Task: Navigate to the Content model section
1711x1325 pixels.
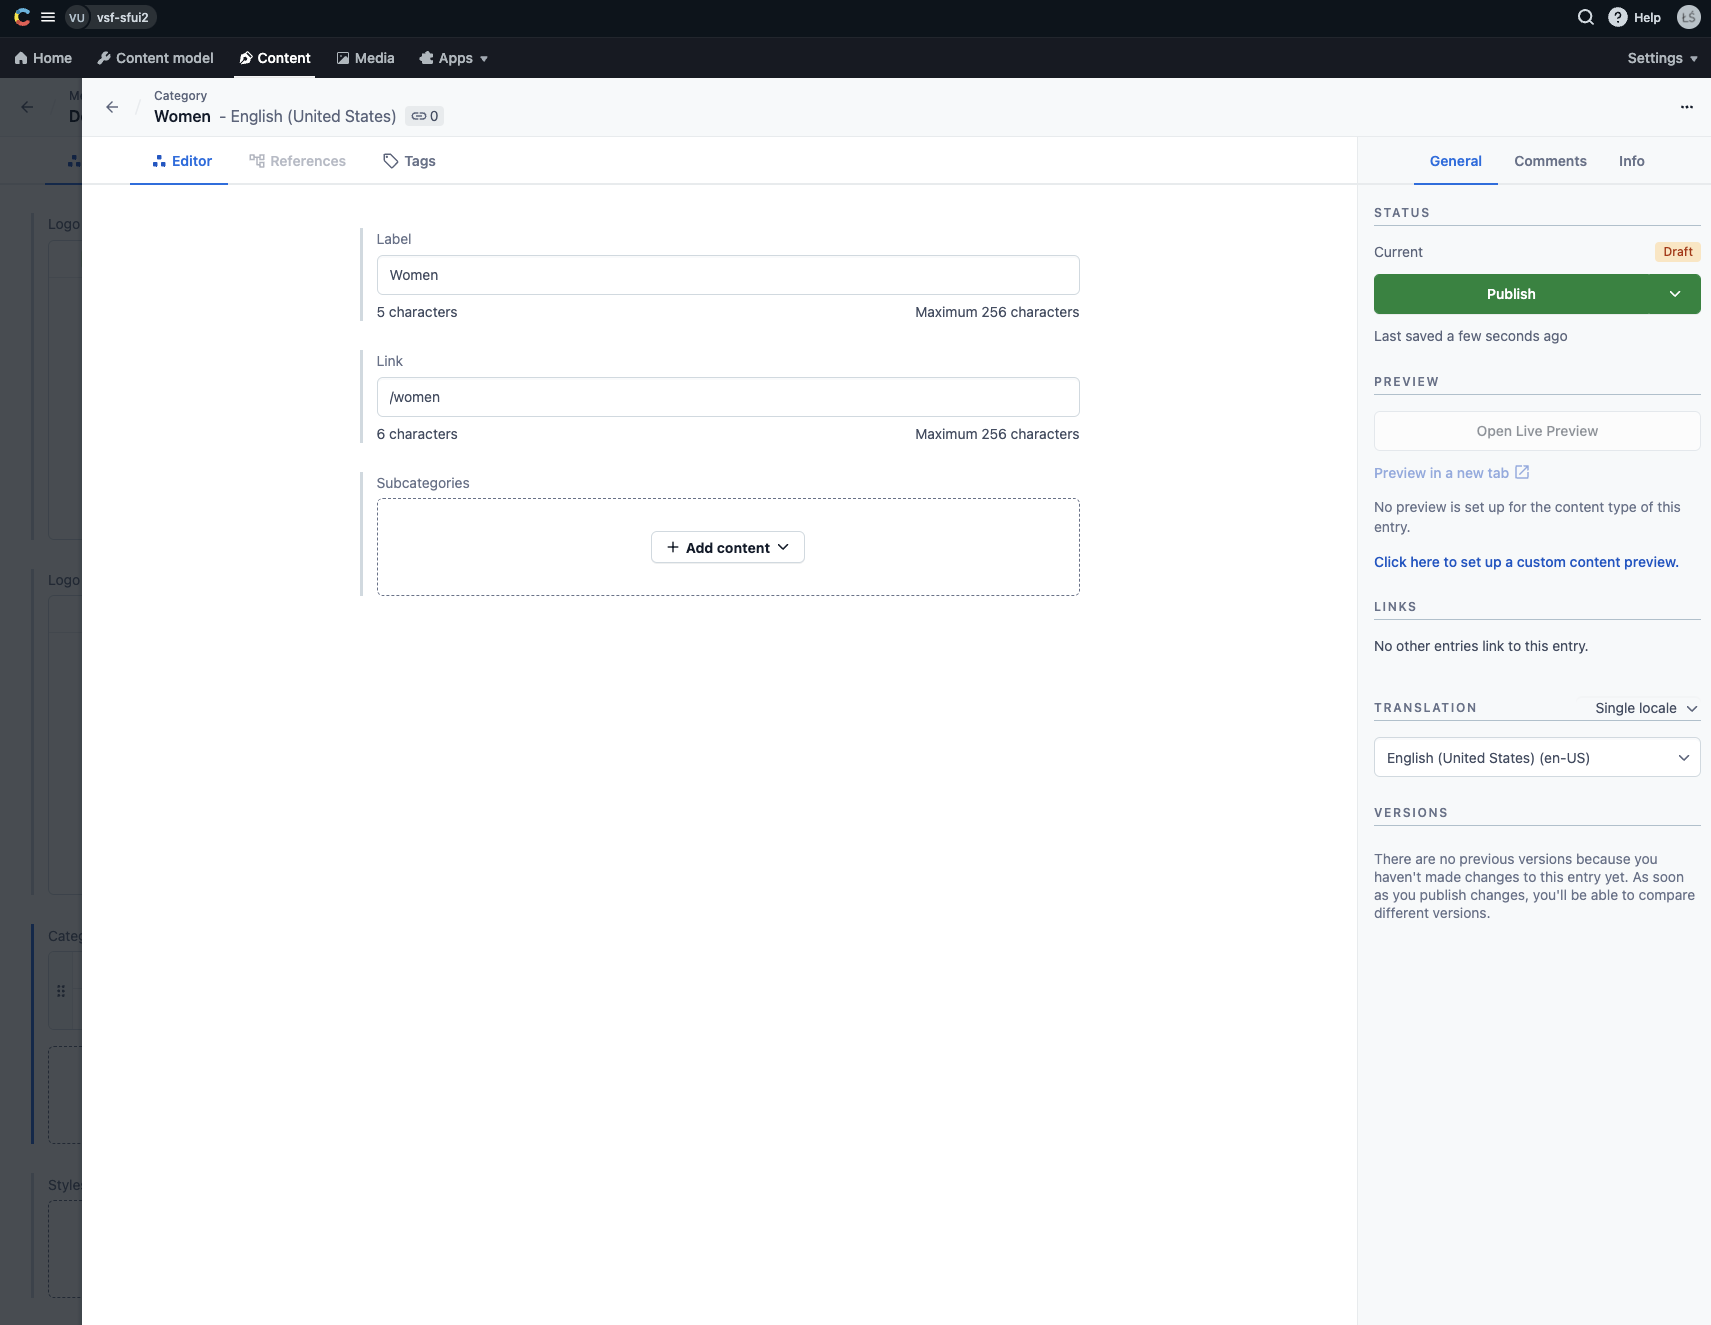Action: pyautogui.click(x=155, y=58)
